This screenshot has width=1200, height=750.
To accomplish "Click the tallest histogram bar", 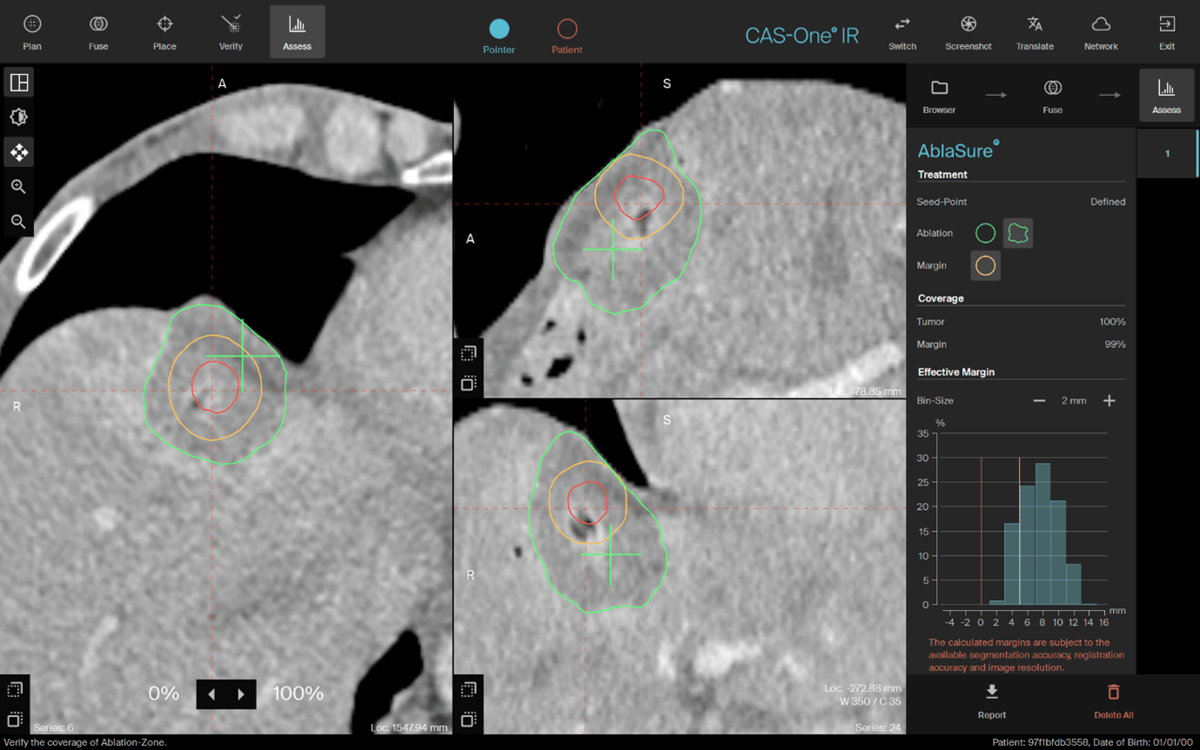I will [1043, 534].
